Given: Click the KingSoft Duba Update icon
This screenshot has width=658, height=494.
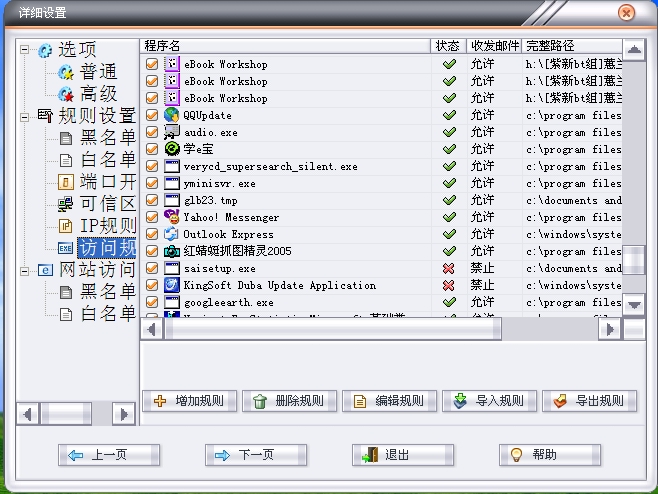Looking at the screenshot, I should 172,285.
